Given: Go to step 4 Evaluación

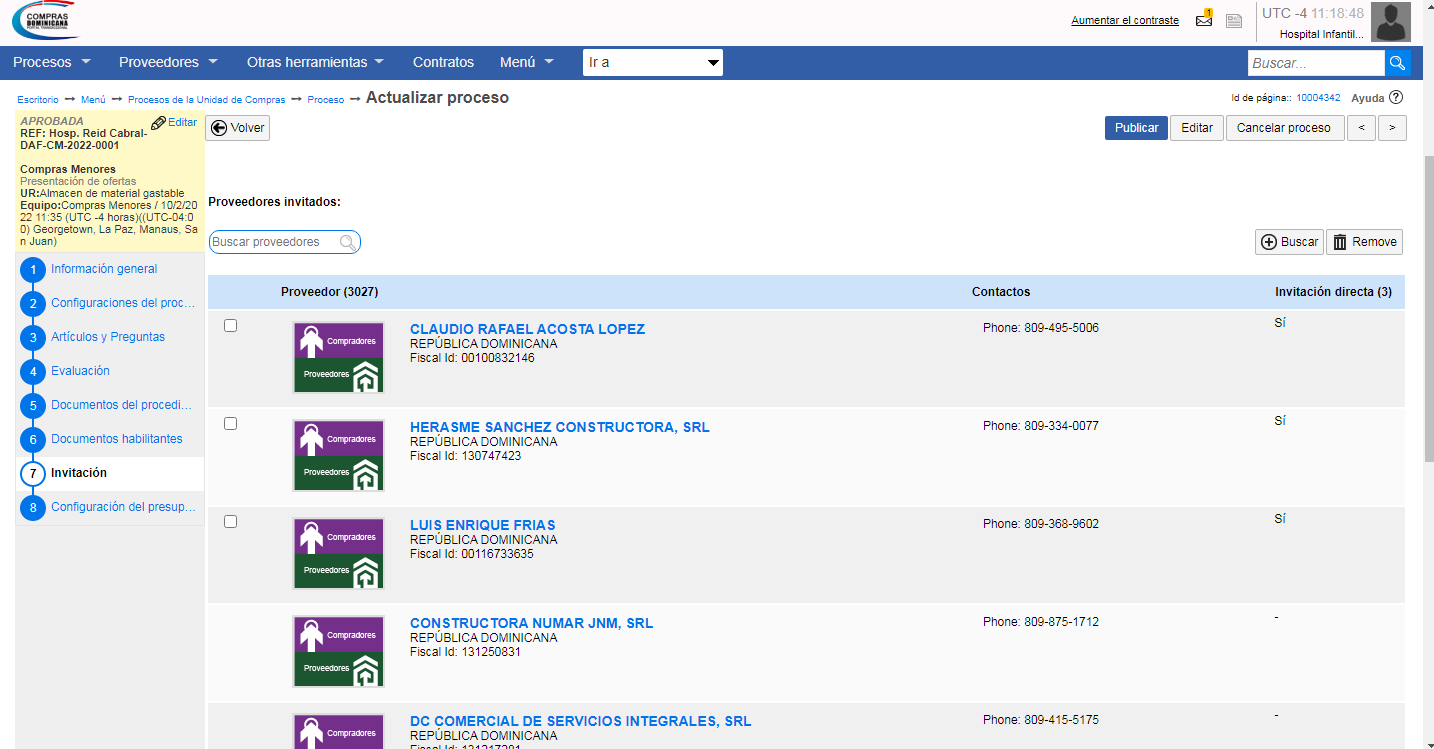Looking at the screenshot, I should pyautogui.click(x=80, y=371).
